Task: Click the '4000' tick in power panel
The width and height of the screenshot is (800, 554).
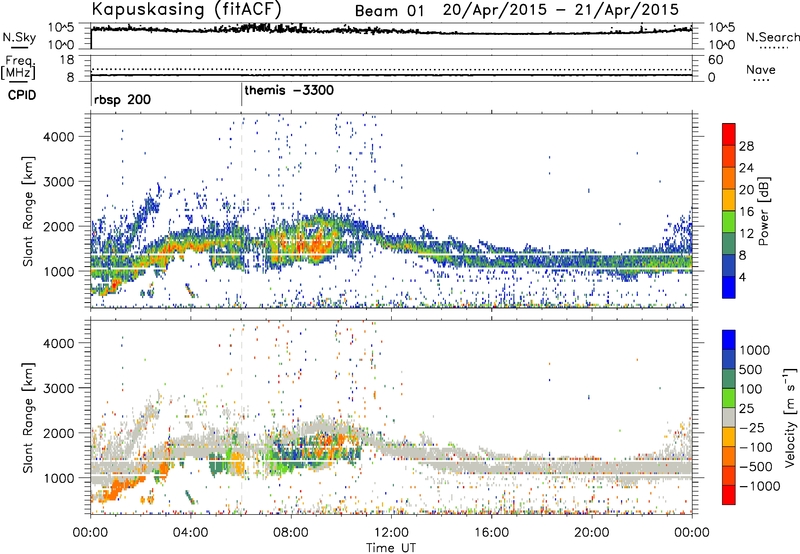Action: pos(58,137)
